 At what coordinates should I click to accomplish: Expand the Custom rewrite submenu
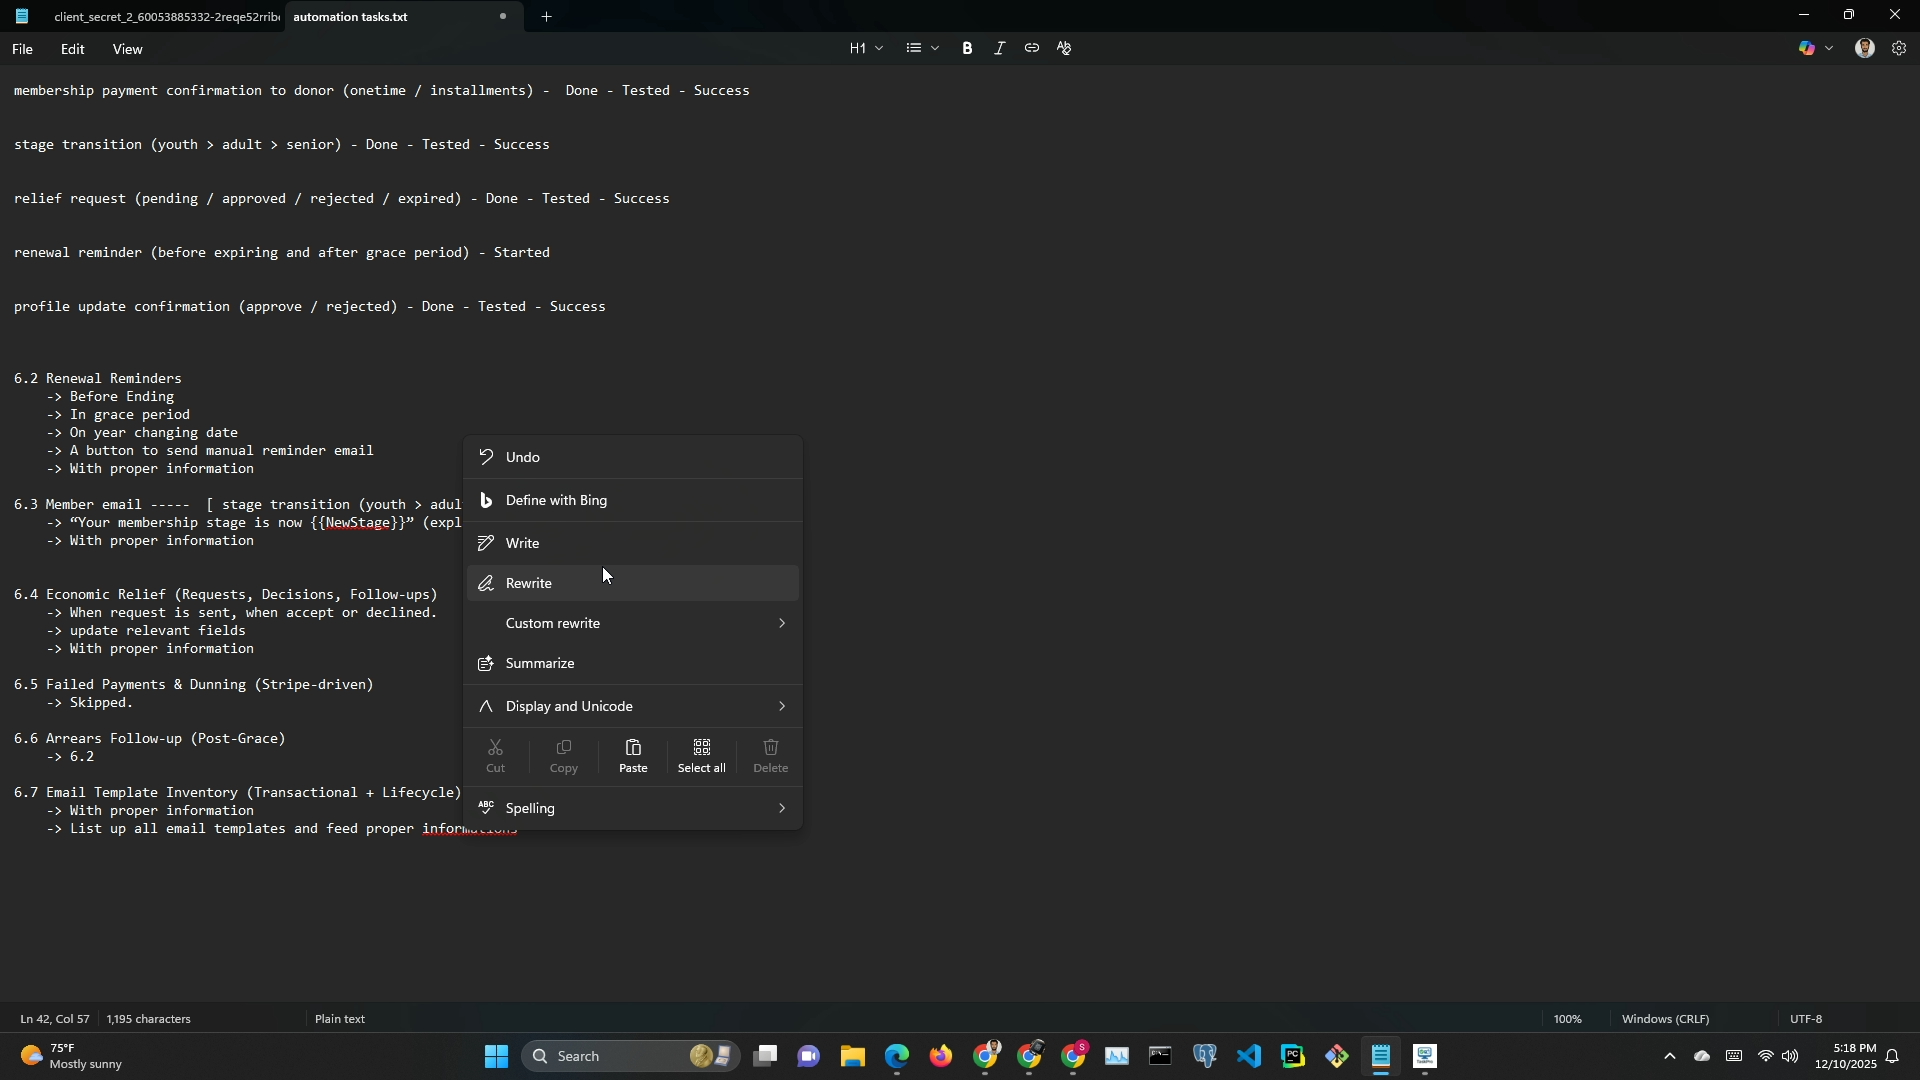[633, 623]
